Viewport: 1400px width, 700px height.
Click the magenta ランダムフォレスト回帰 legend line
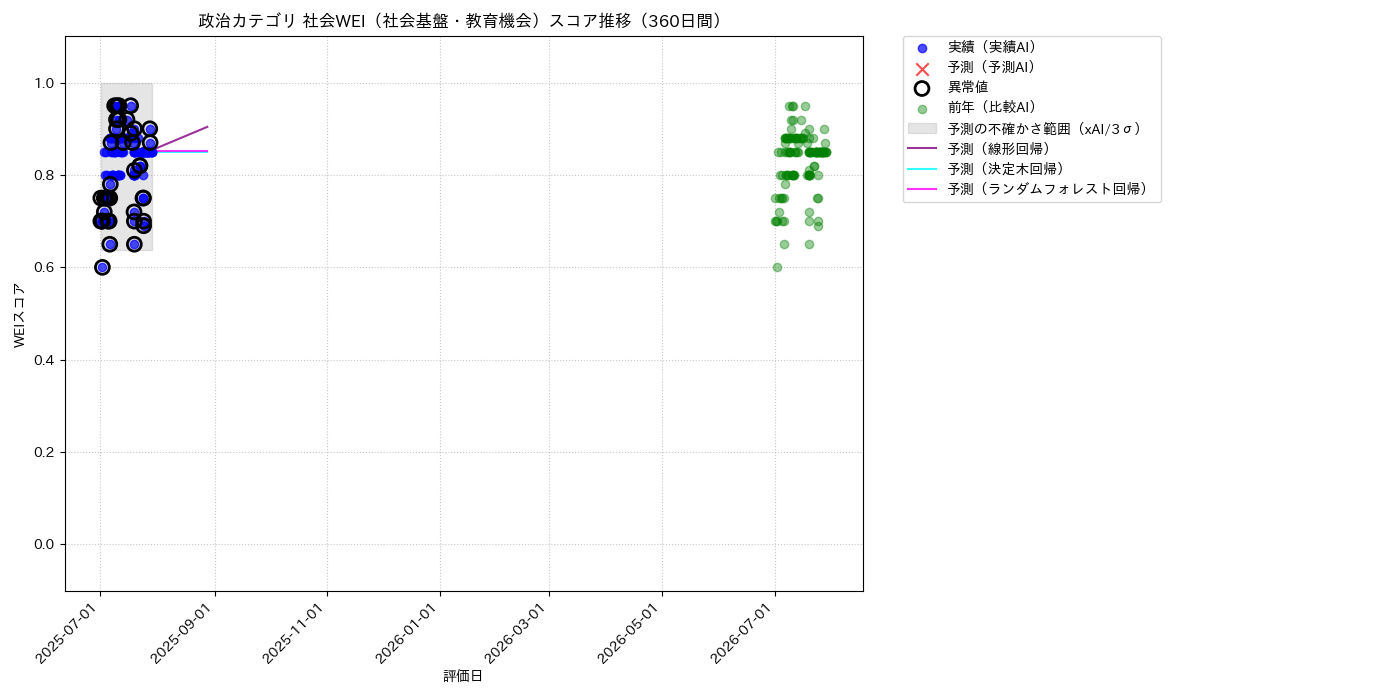[x=922, y=189]
